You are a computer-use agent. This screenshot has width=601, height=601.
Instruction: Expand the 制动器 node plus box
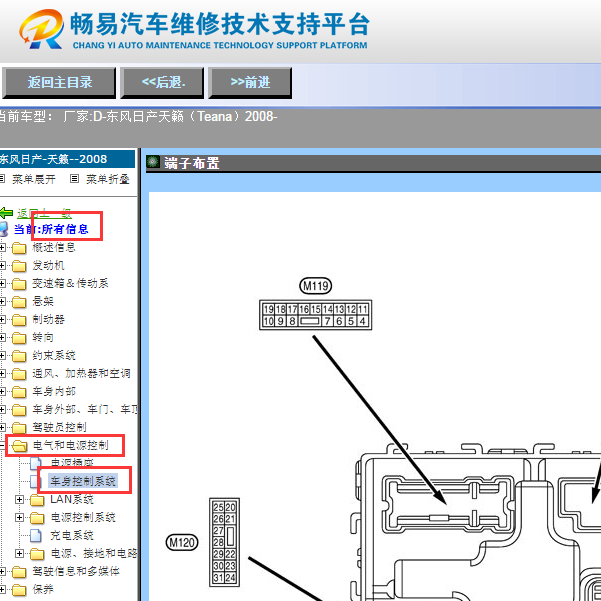click(x=2, y=320)
